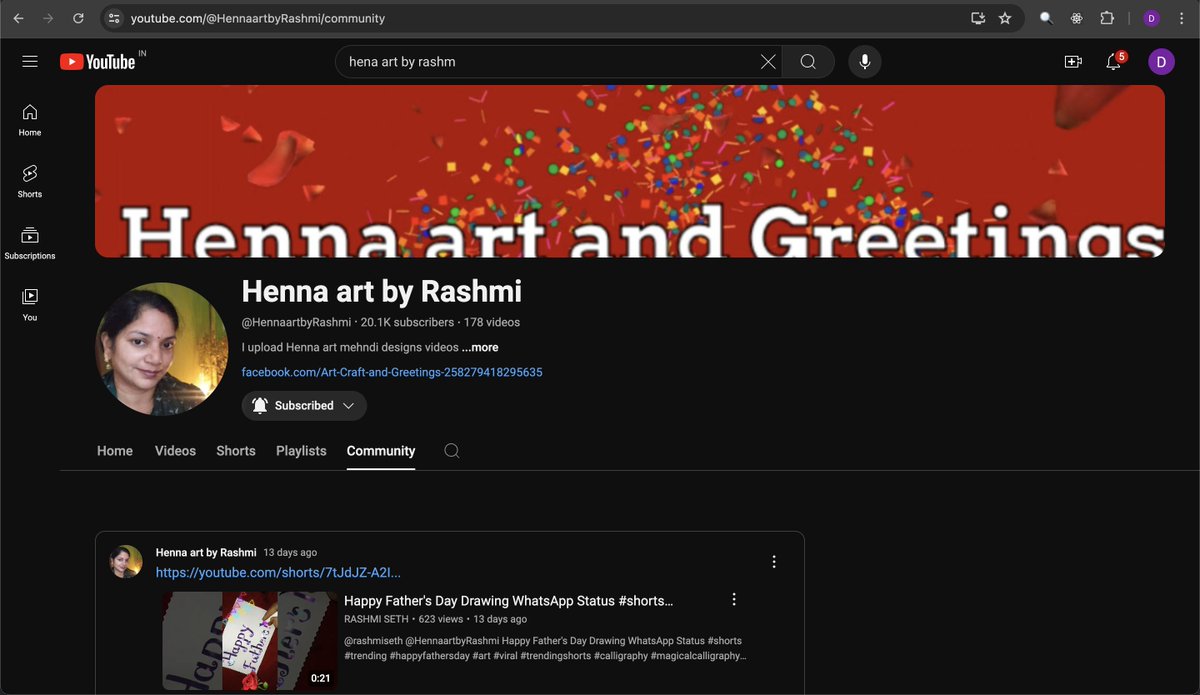Switch to the channel Home tab
1200x695 pixels.
pos(115,451)
